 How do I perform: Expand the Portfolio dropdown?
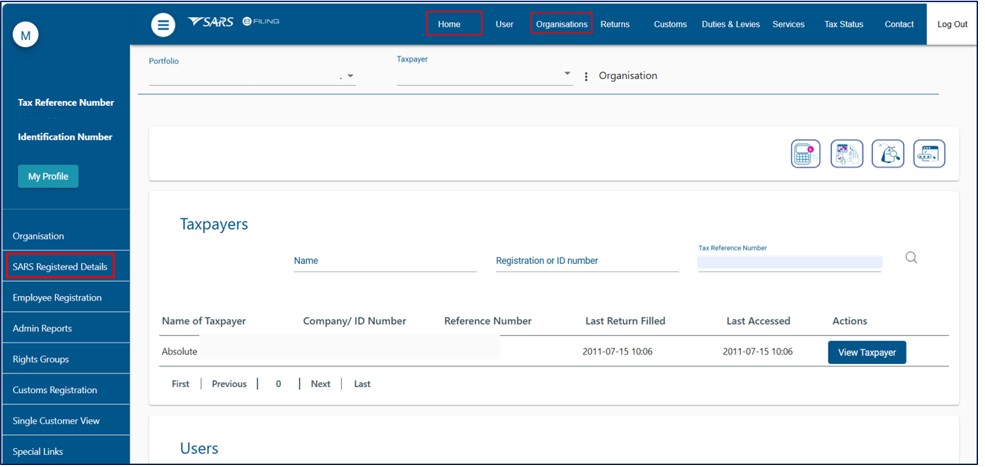pyautogui.click(x=351, y=76)
